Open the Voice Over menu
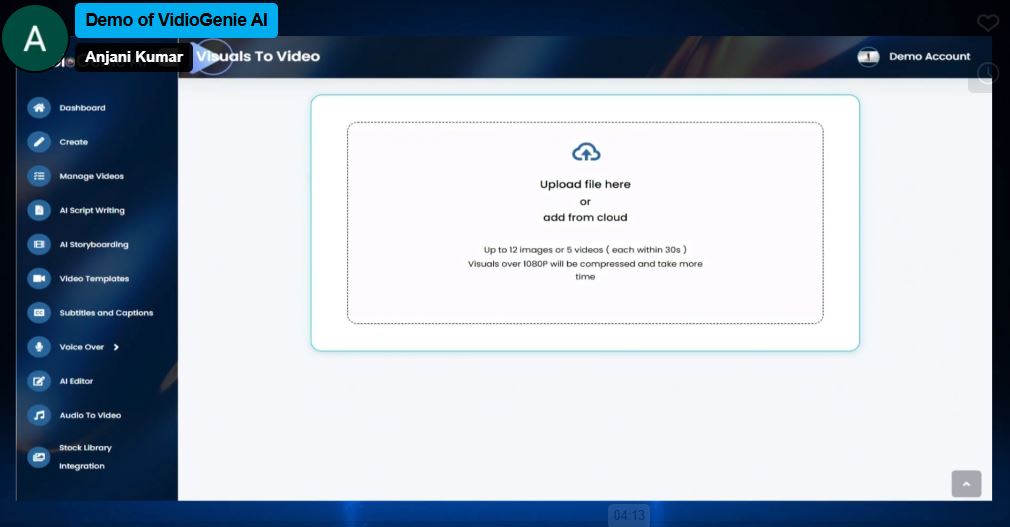The image size is (1010, 527). click(x=82, y=347)
